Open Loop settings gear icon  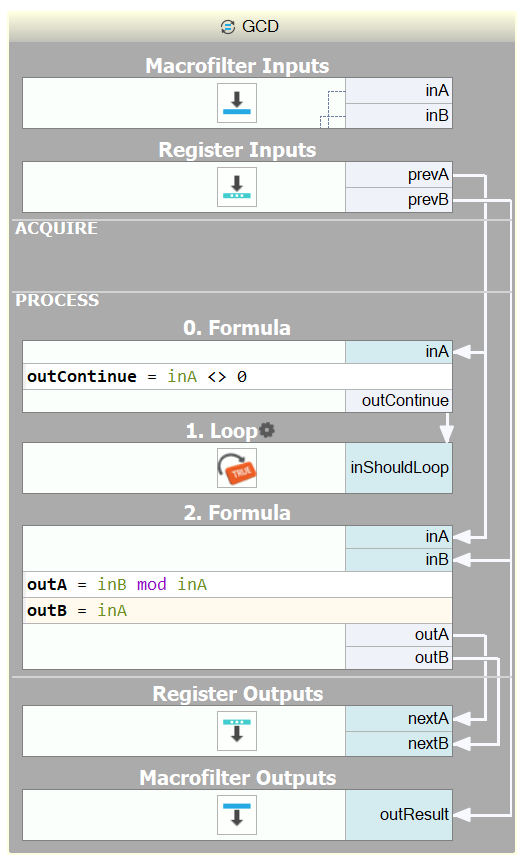(x=267, y=430)
